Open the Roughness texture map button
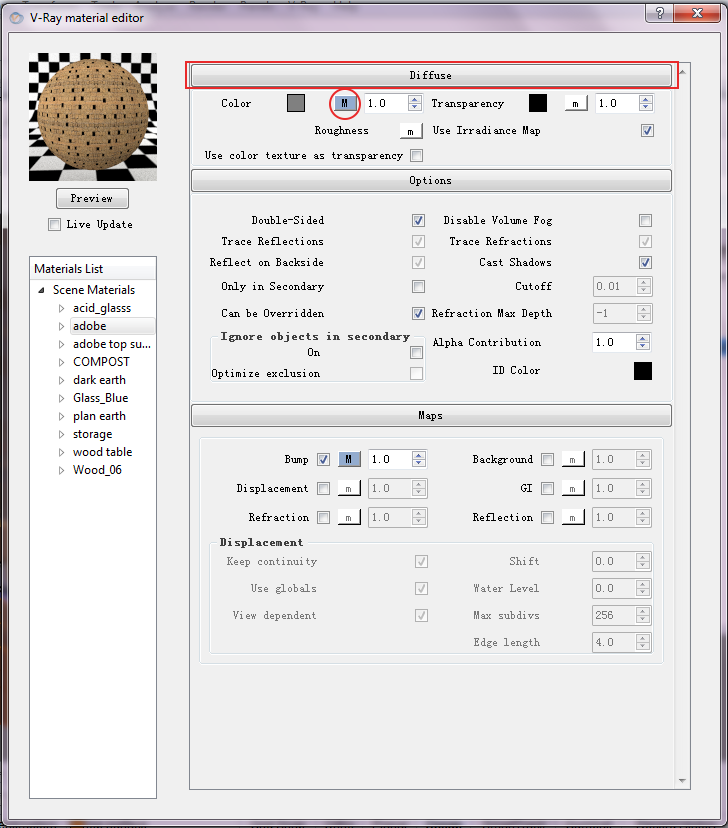The width and height of the screenshot is (728, 828). tap(411, 131)
